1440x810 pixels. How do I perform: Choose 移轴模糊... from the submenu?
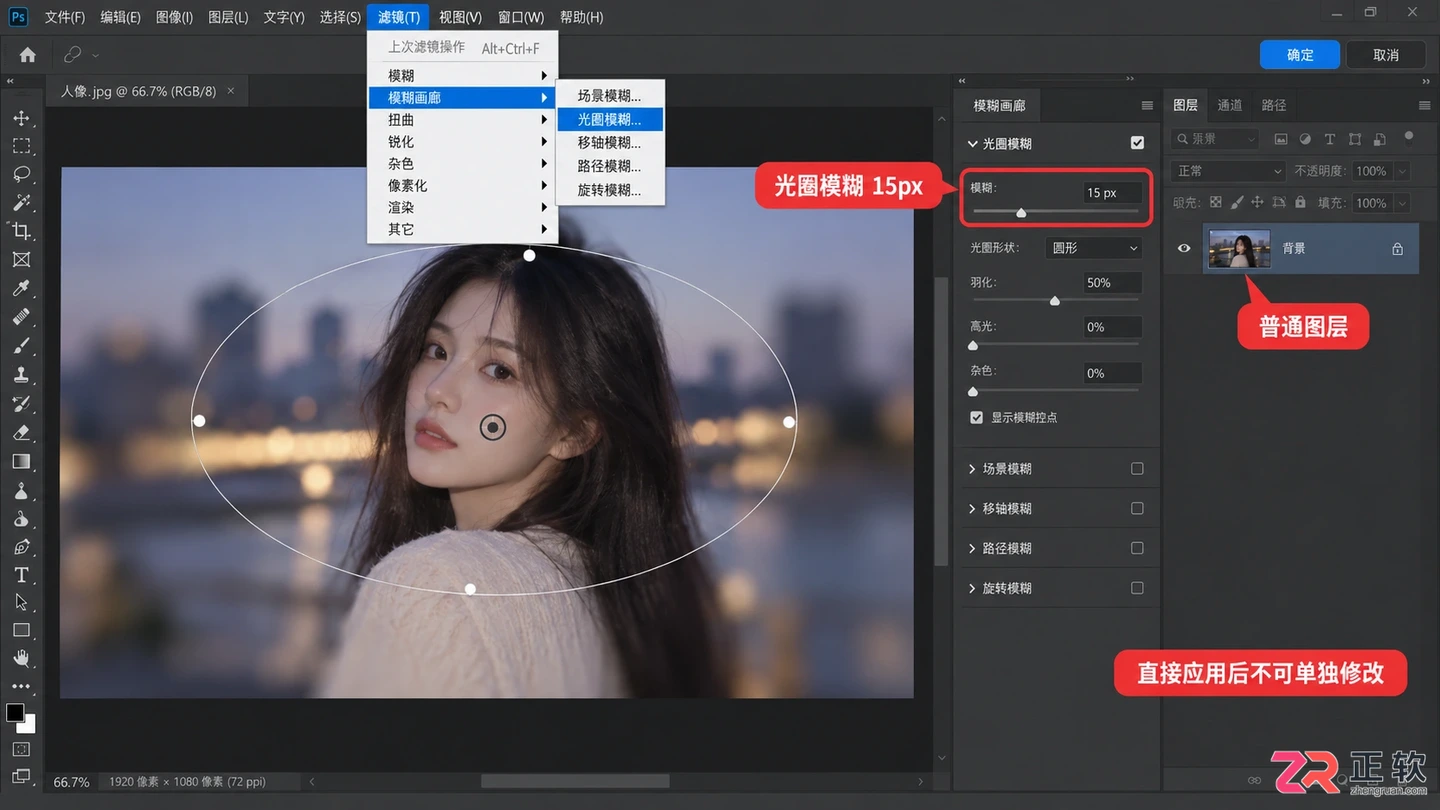coord(609,143)
